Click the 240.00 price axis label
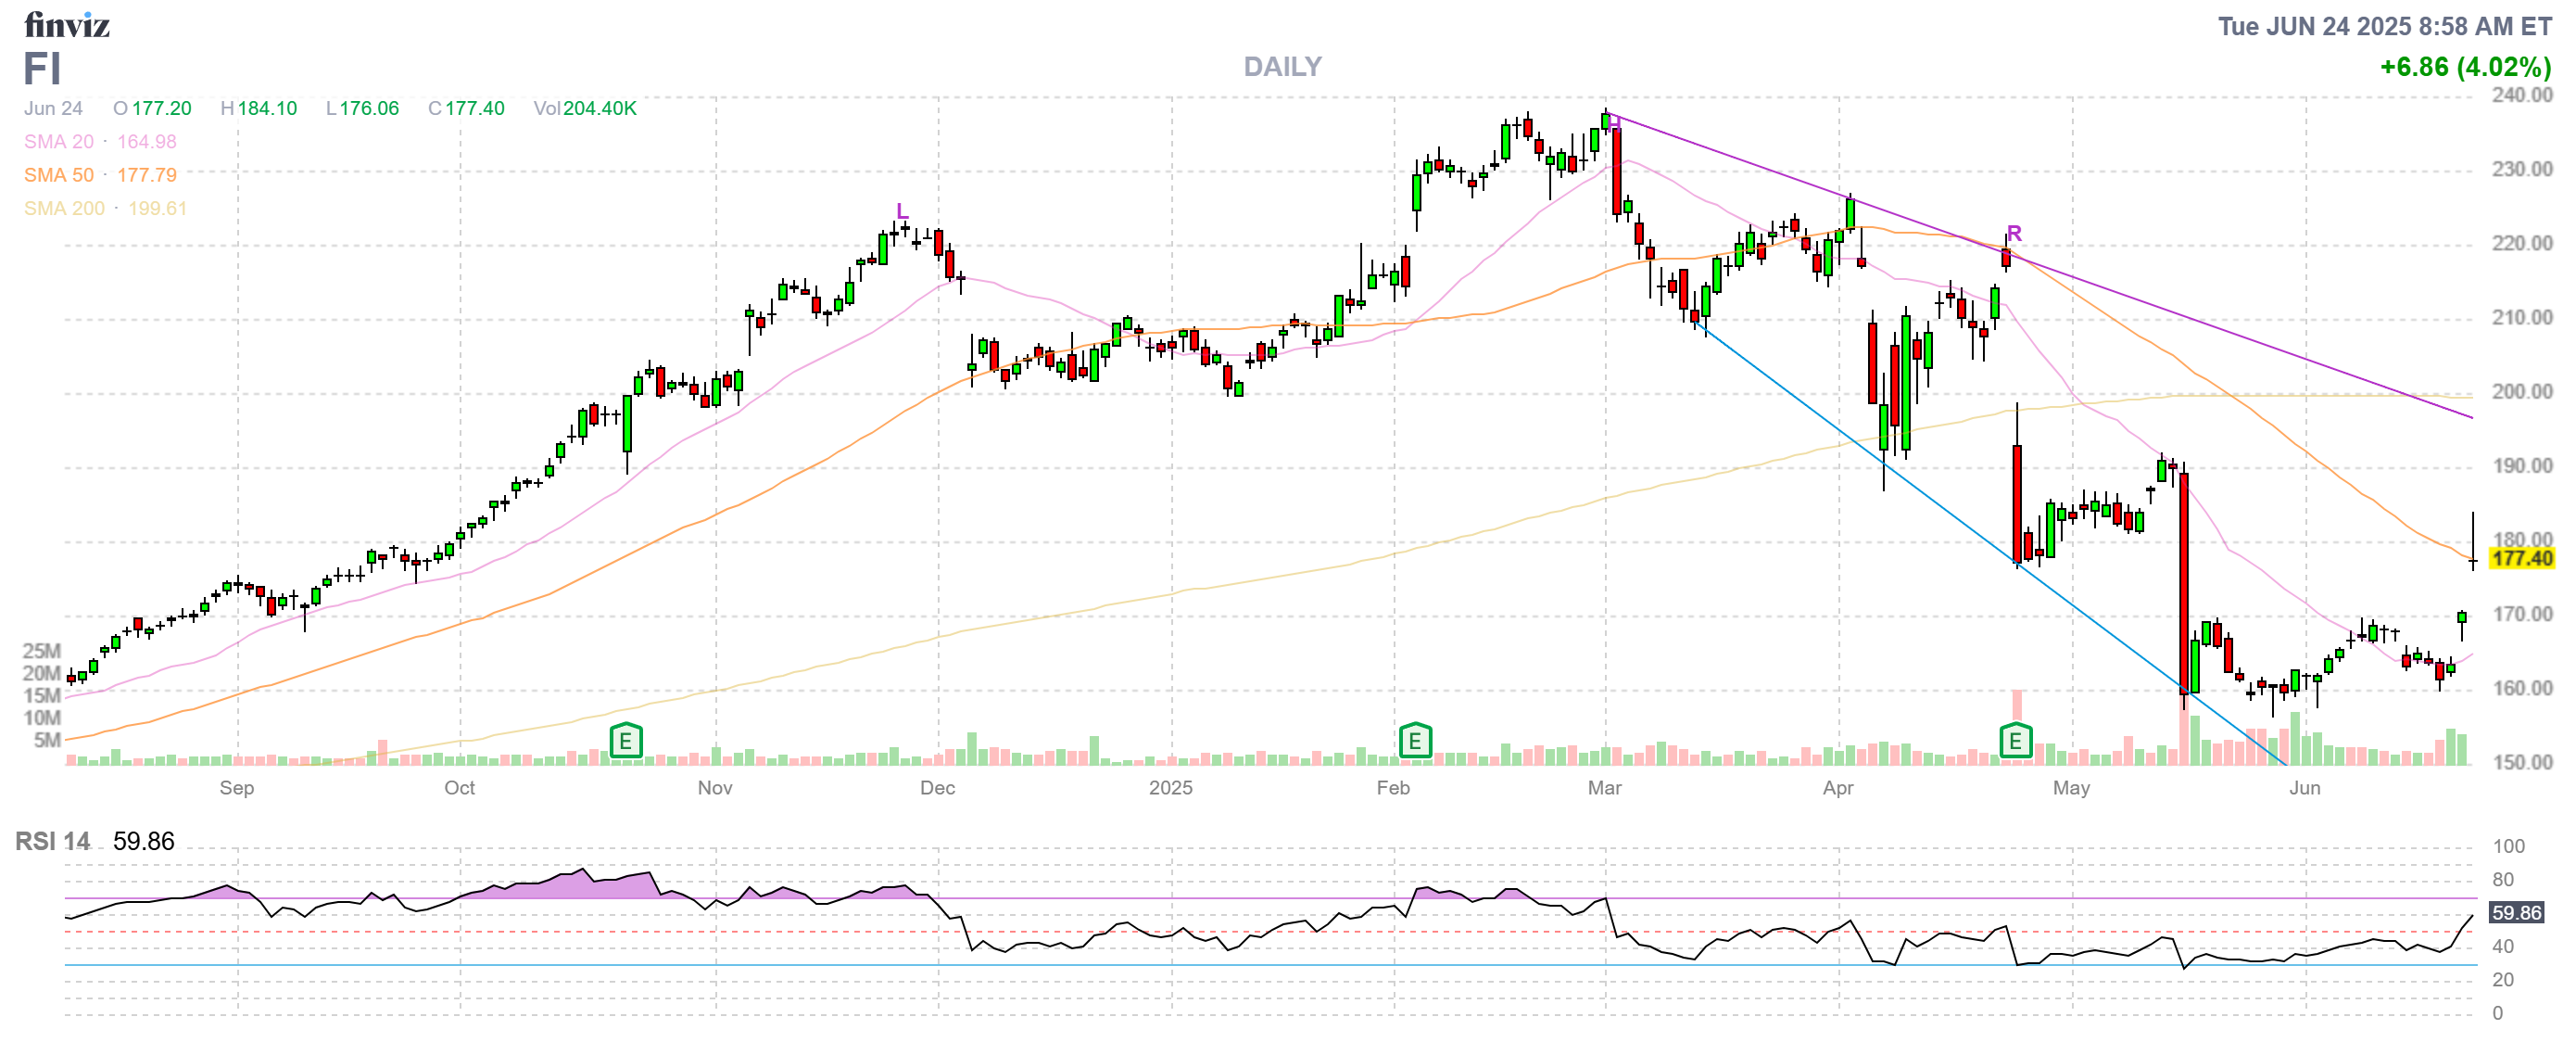Screen dimensions: 2576x1042 pyautogui.click(x=2522, y=95)
